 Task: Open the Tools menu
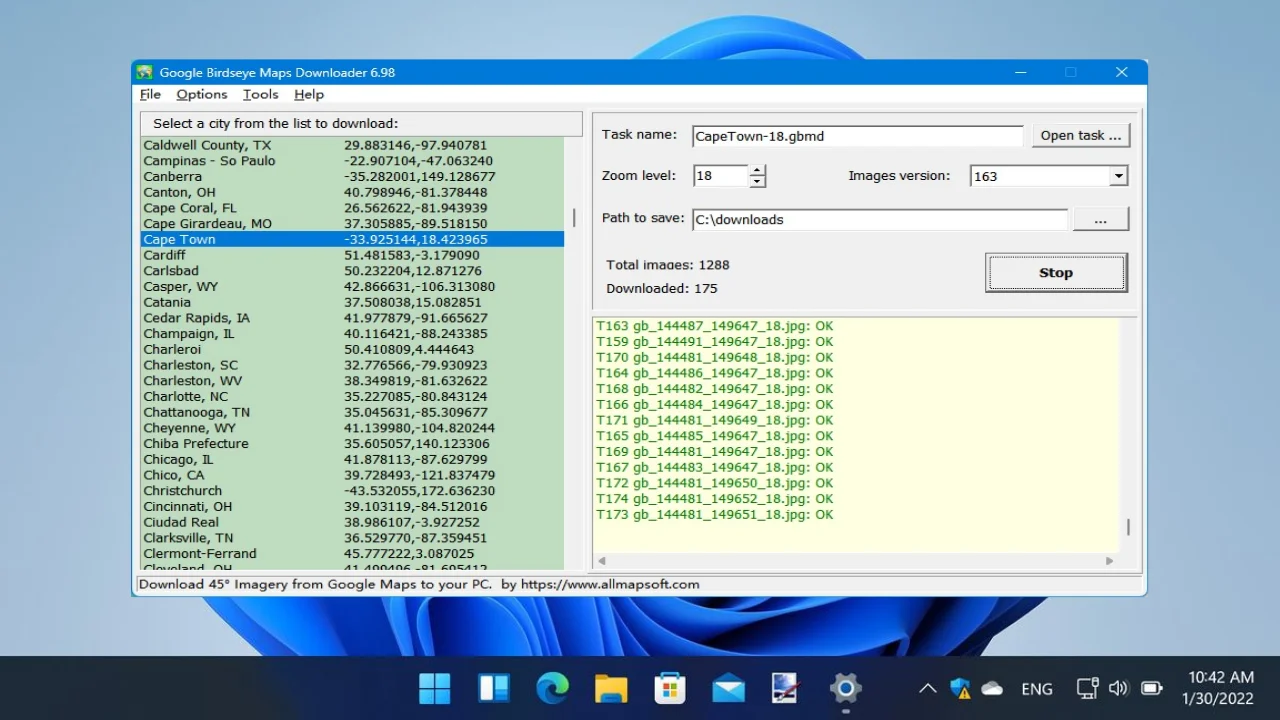(x=260, y=94)
